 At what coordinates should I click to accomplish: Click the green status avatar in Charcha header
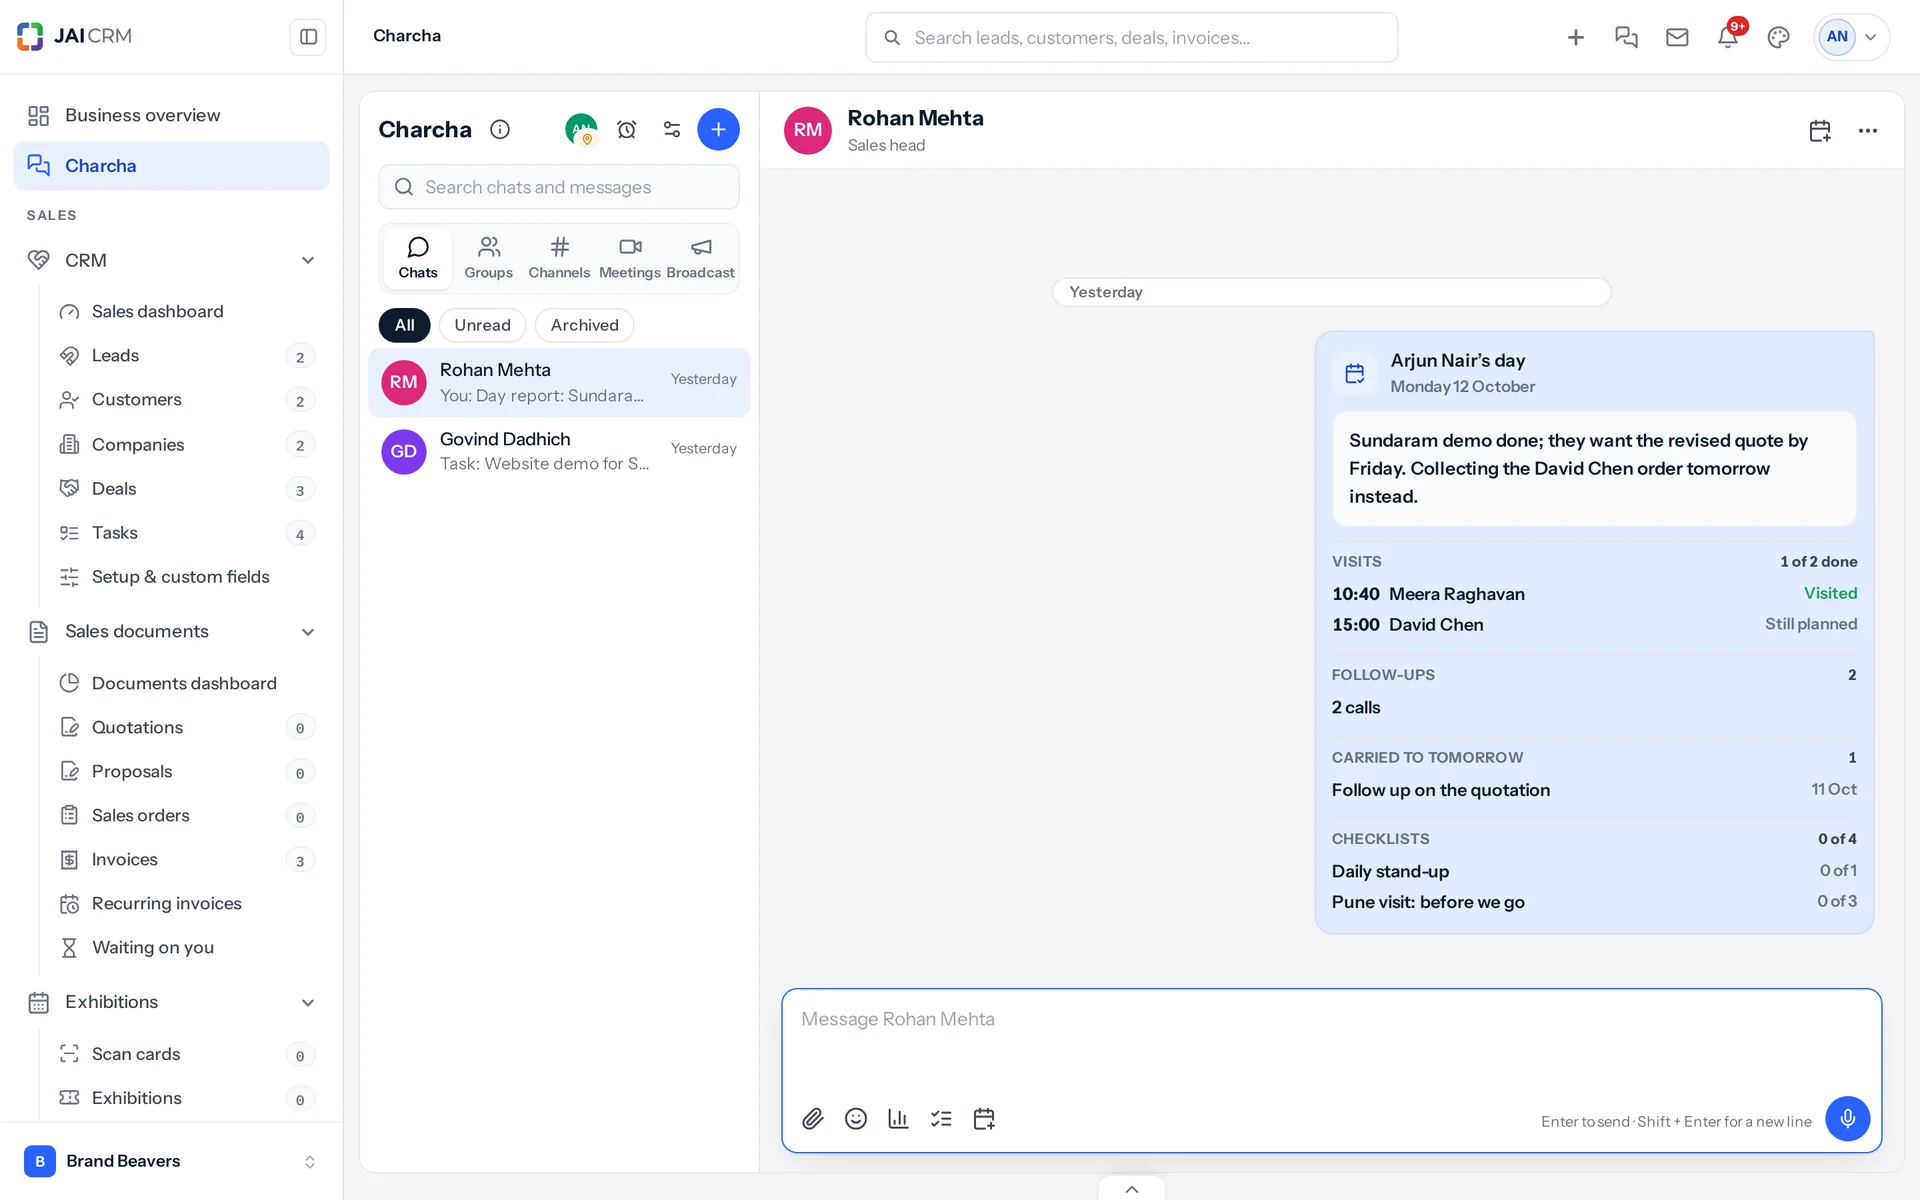[581, 129]
